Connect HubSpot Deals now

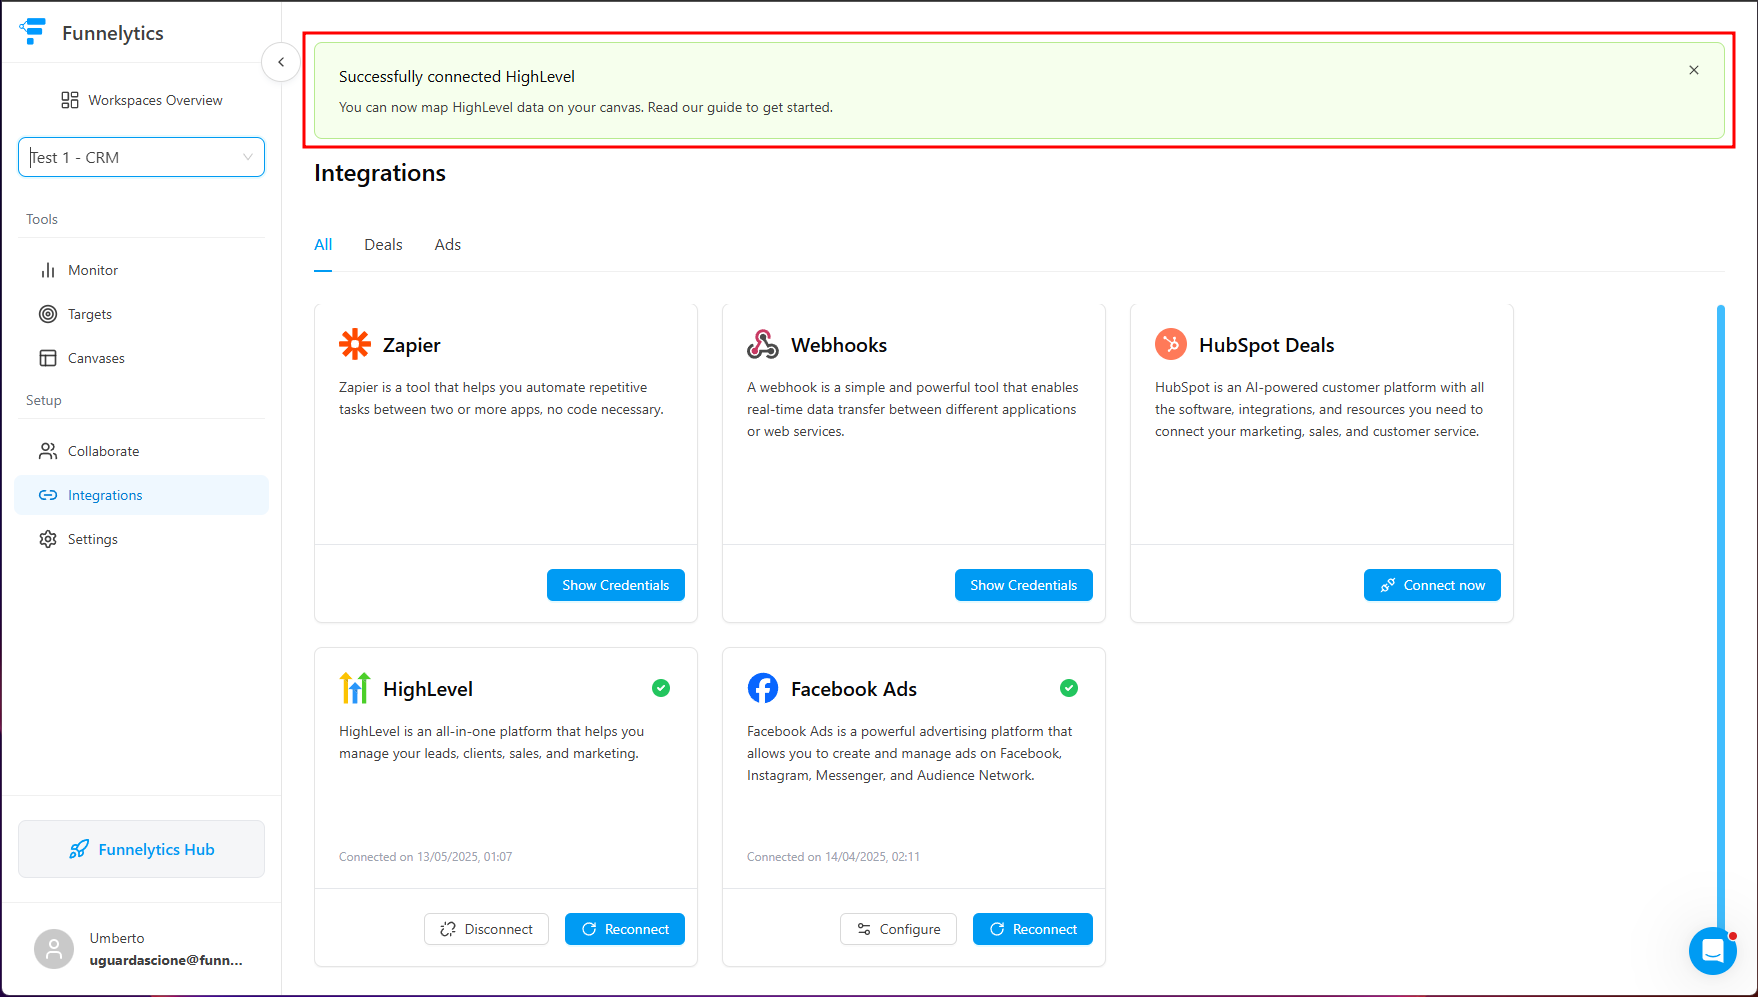pos(1432,585)
